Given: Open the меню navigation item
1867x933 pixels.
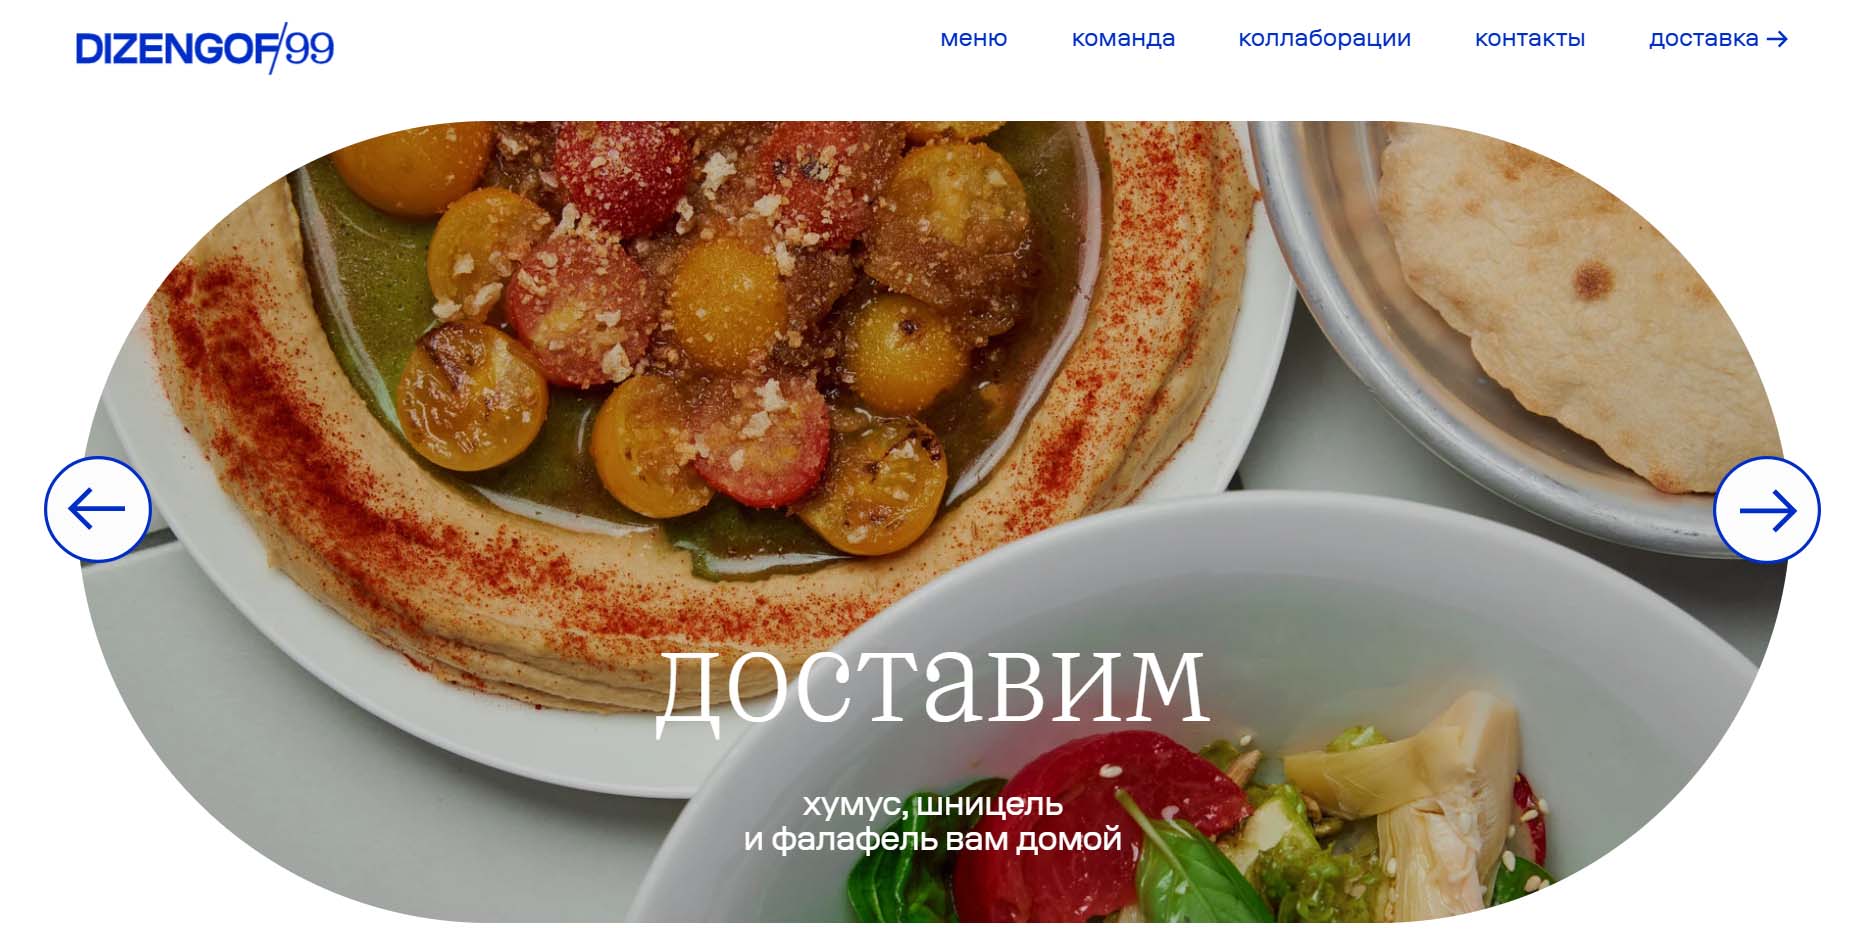Looking at the screenshot, I should coord(973,39).
